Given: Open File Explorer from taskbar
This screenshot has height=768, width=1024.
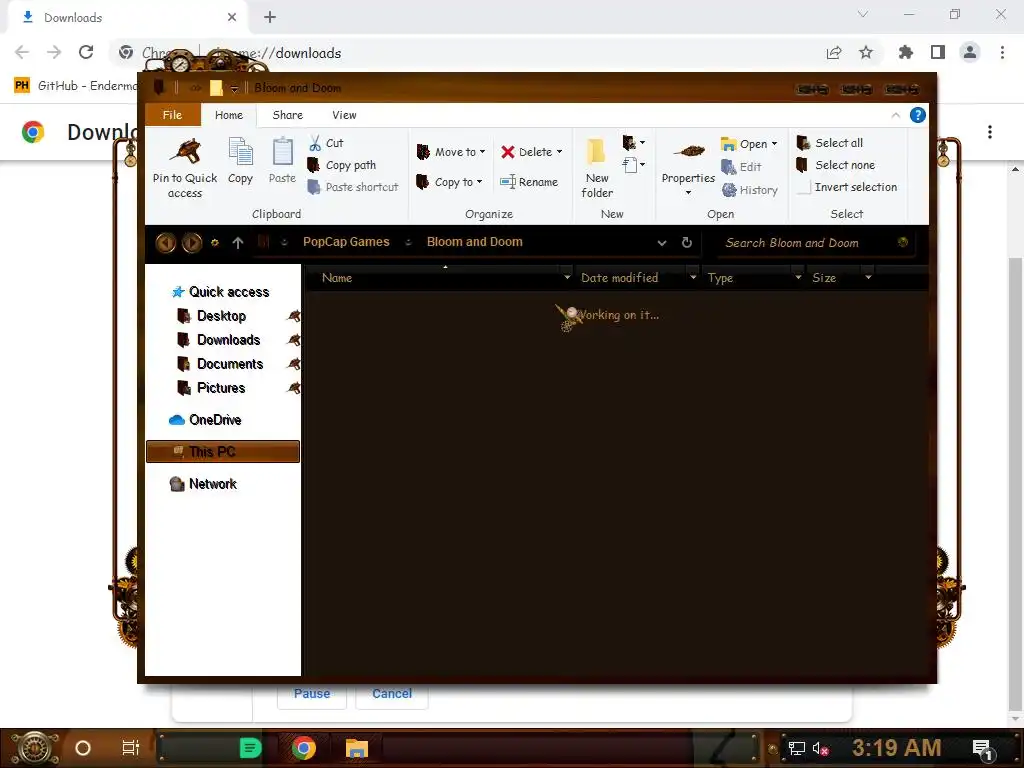Looking at the screenshot, I should click(x=357, y=748).
